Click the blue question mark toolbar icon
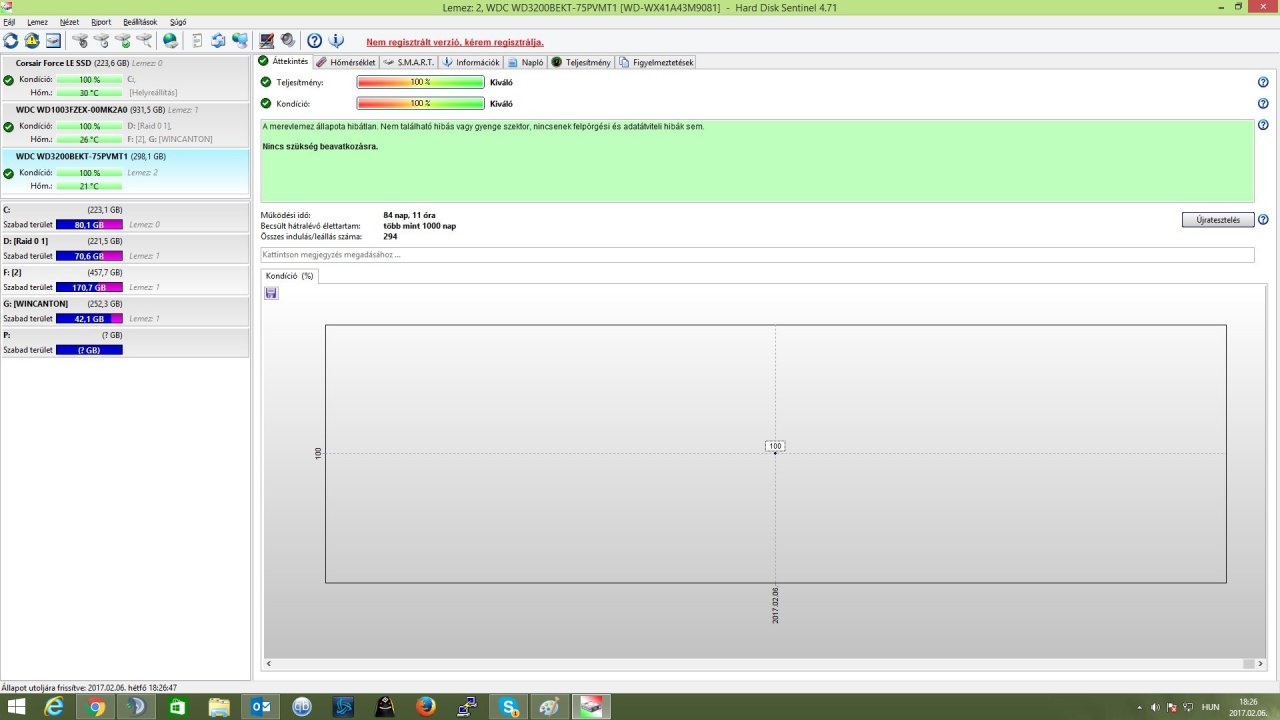Image resolution: width=1280 pixels, height=720 pixels. pos(314,41)
